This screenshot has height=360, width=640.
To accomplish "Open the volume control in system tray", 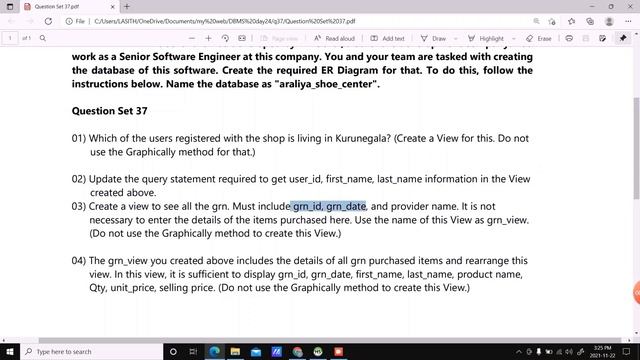I will 569,351.
